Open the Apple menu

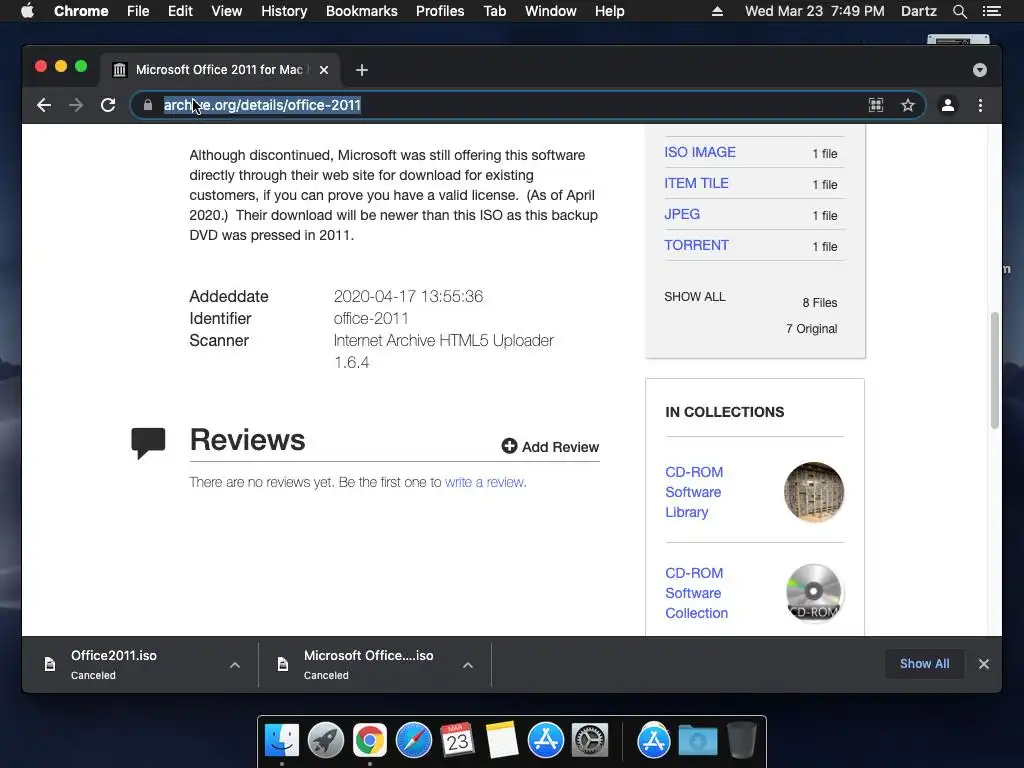(x=27, y=11)
